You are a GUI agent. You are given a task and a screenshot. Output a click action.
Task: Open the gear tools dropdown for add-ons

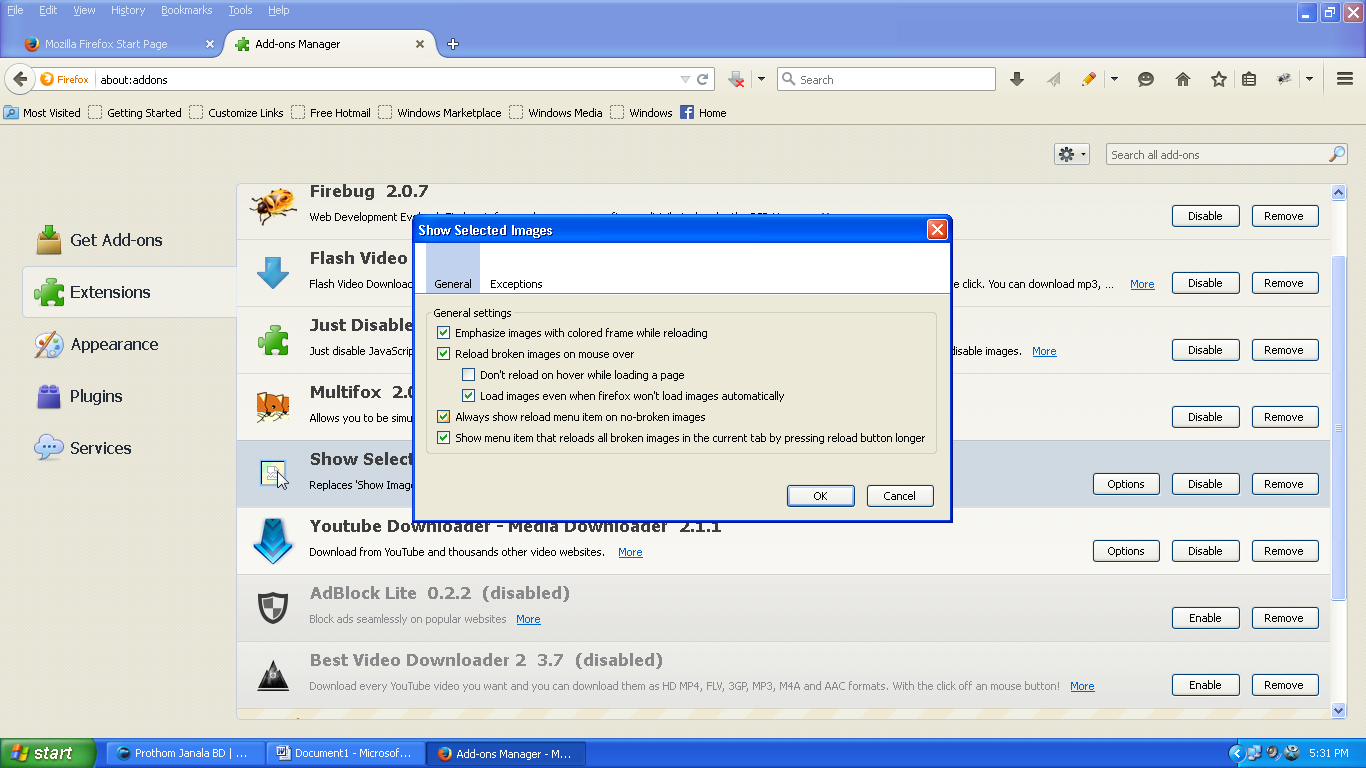(x=1071, y=154)
